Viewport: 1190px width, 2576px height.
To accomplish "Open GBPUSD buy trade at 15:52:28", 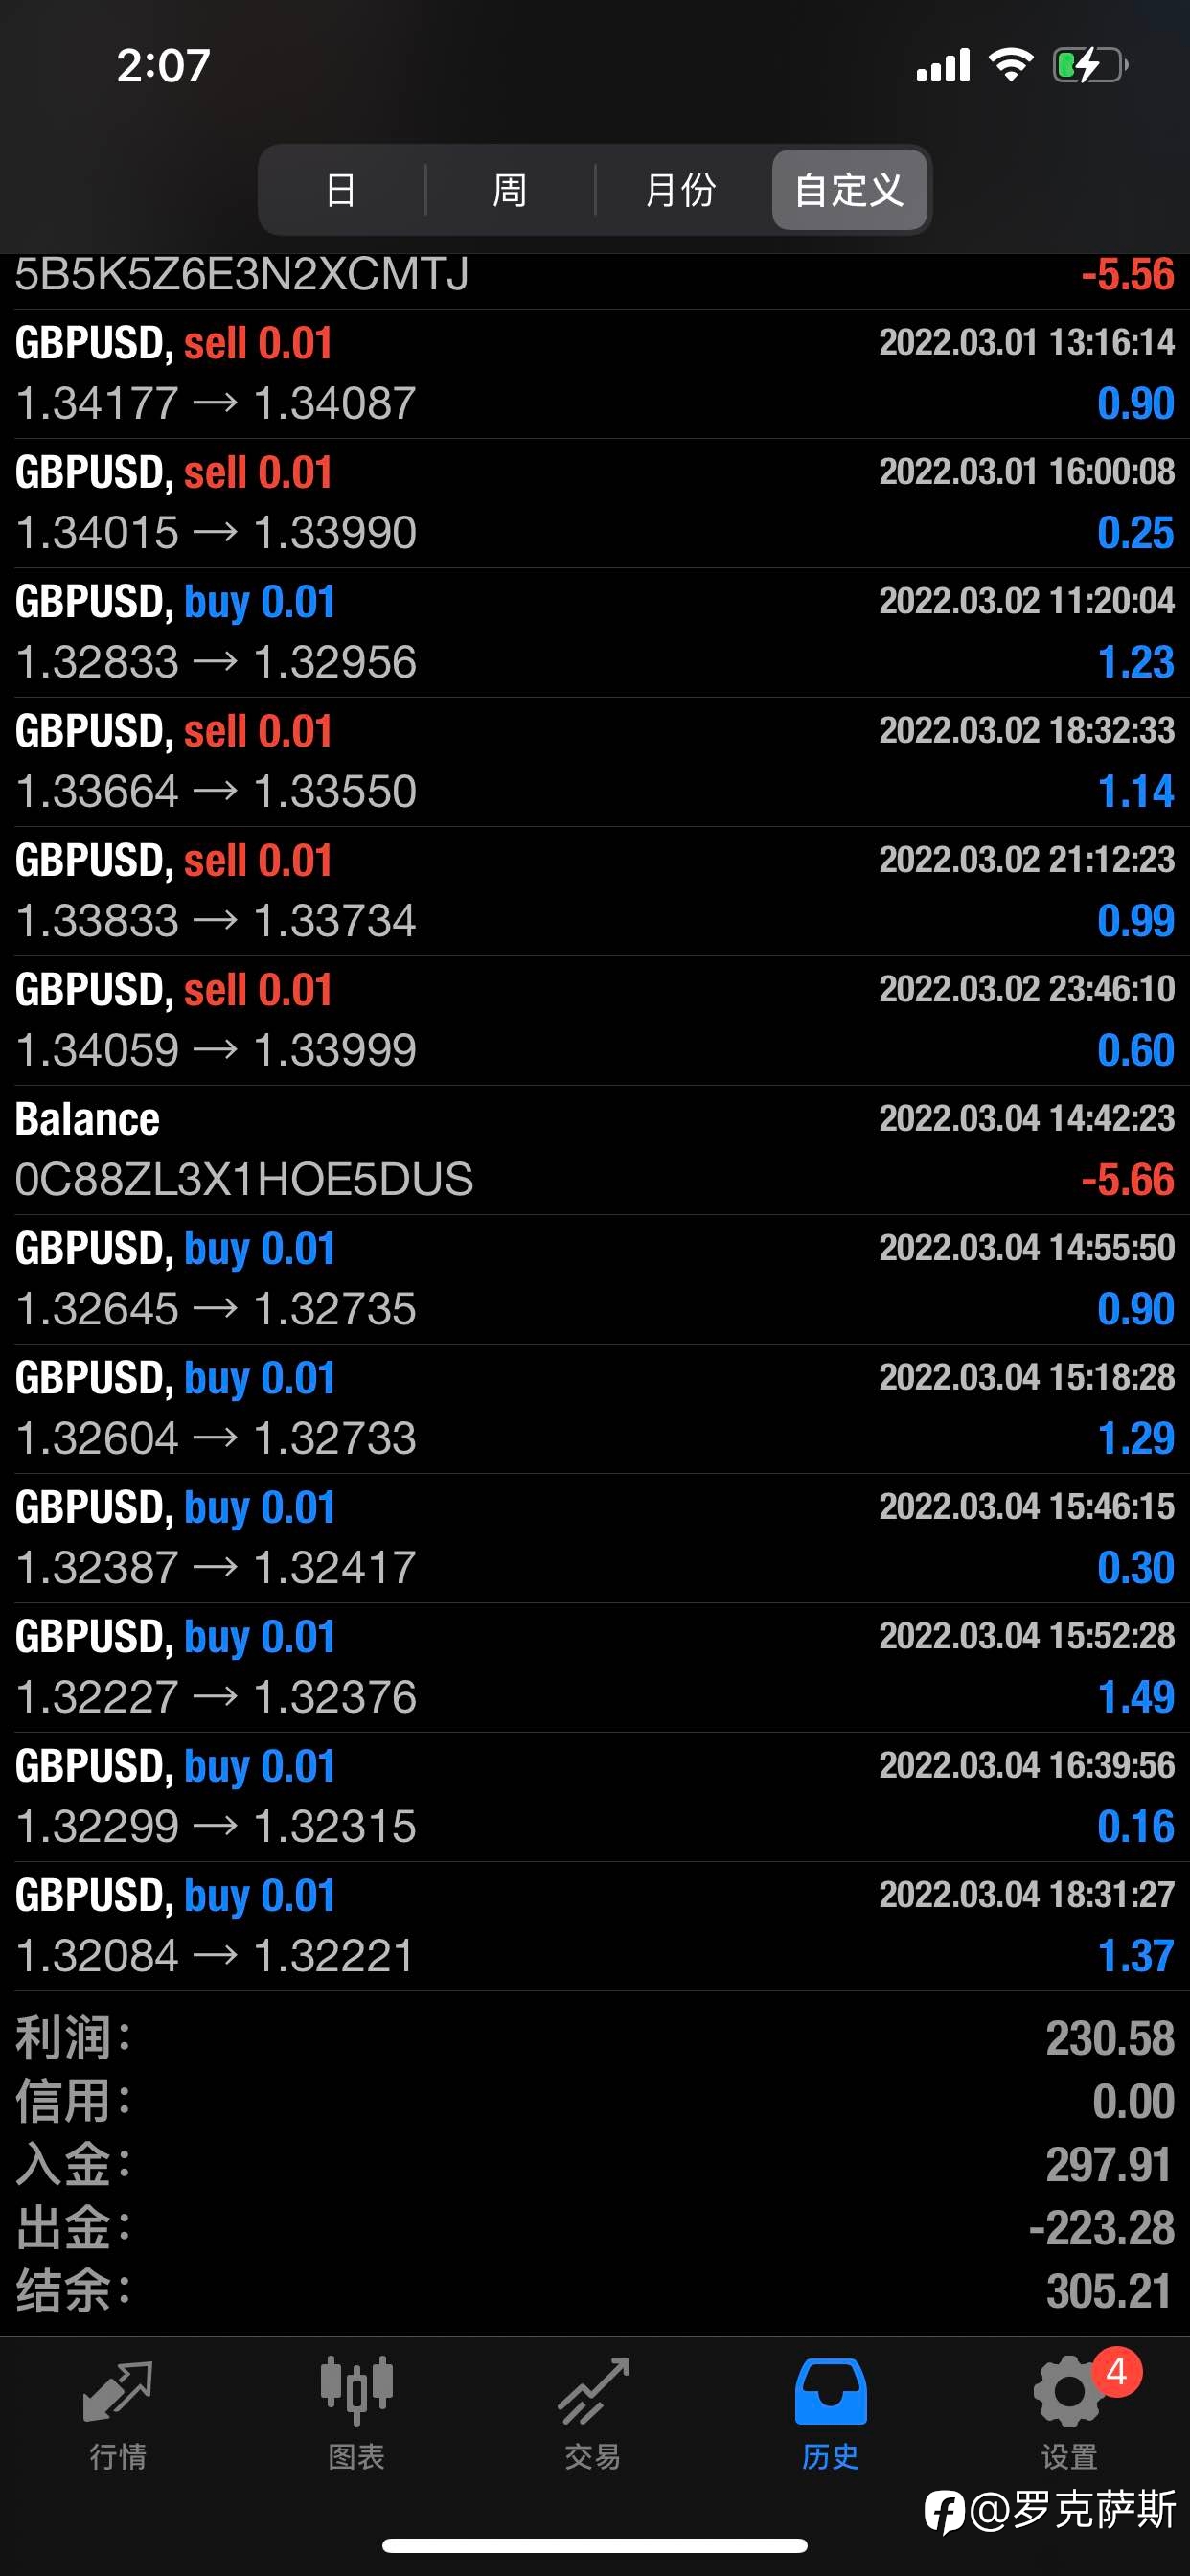I will tap(595, 1667).
